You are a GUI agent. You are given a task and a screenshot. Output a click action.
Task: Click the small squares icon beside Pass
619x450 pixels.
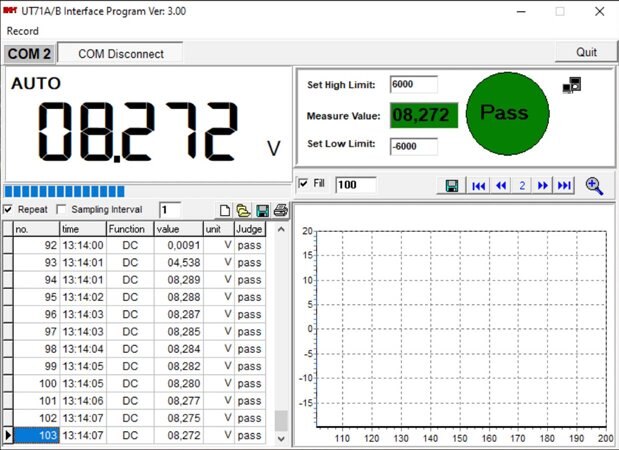[572, 86]
